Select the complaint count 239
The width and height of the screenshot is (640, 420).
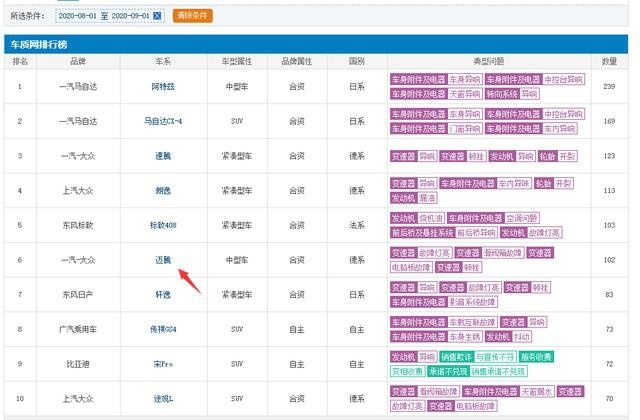click(x=609, y=87)
